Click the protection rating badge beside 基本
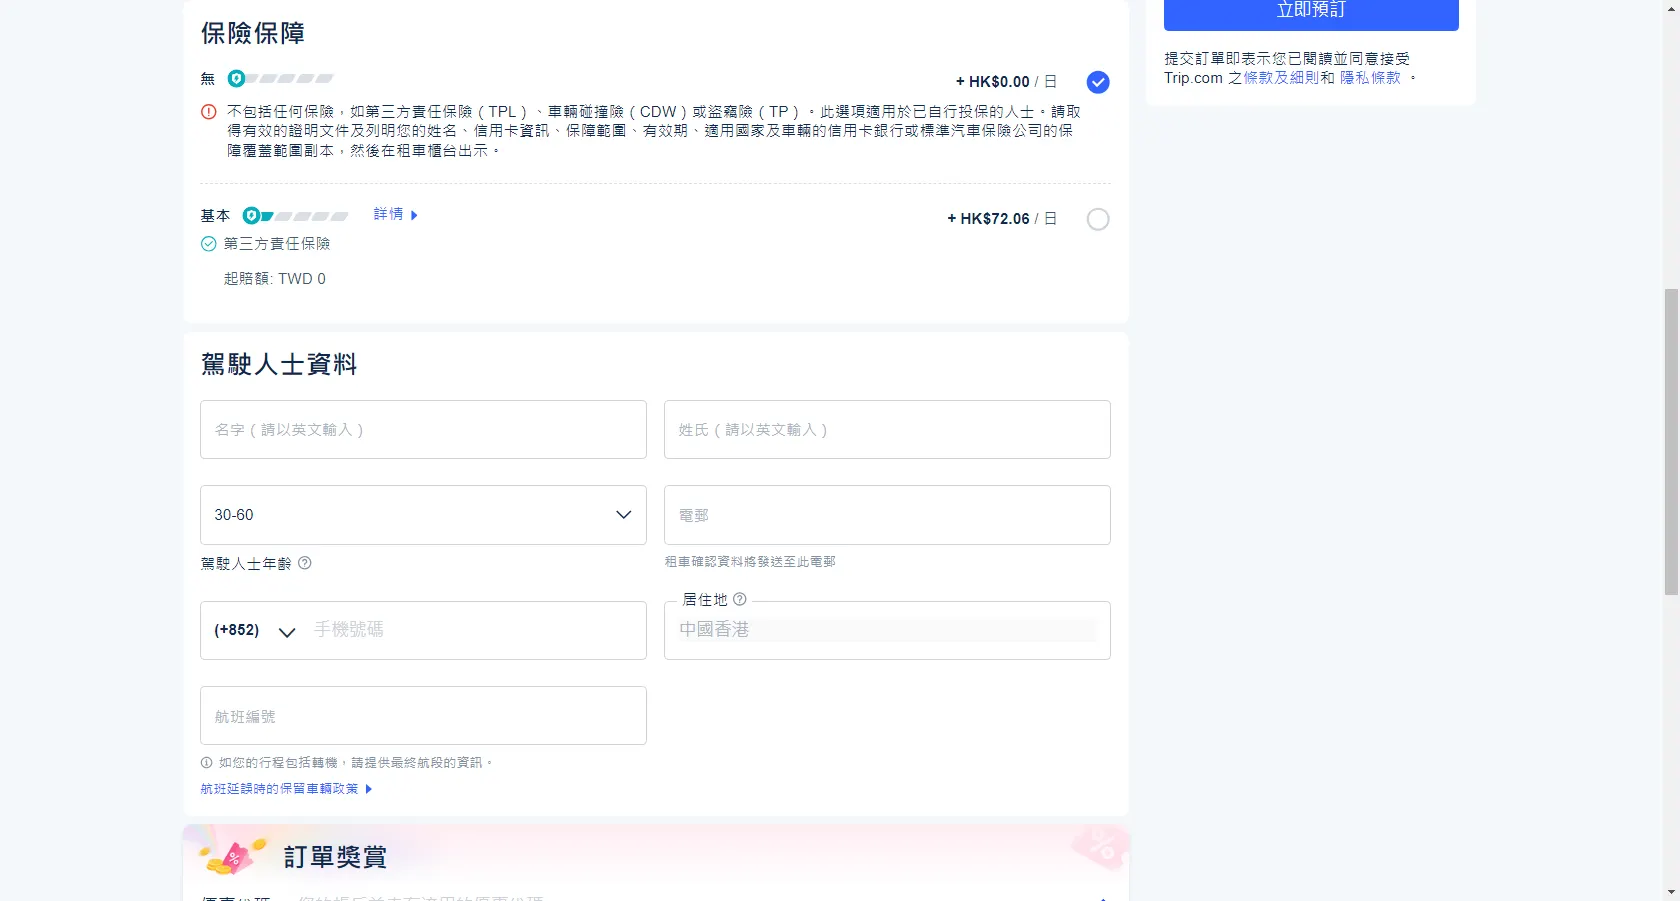Screen dimensions: 1680x901 tap(295, 216)
